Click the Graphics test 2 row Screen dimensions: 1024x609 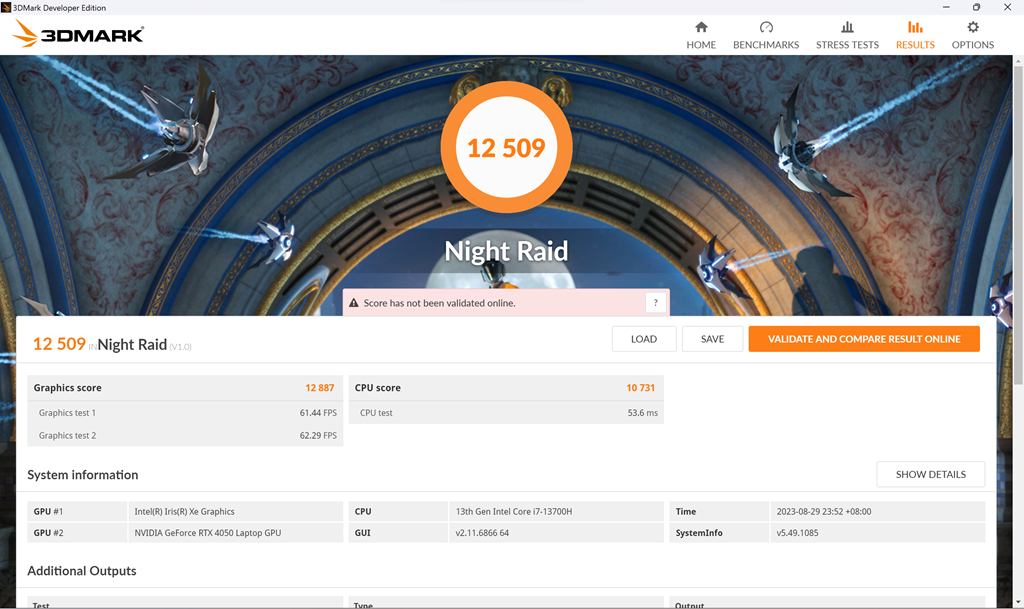pyautogui.click(x=185, y=436)
